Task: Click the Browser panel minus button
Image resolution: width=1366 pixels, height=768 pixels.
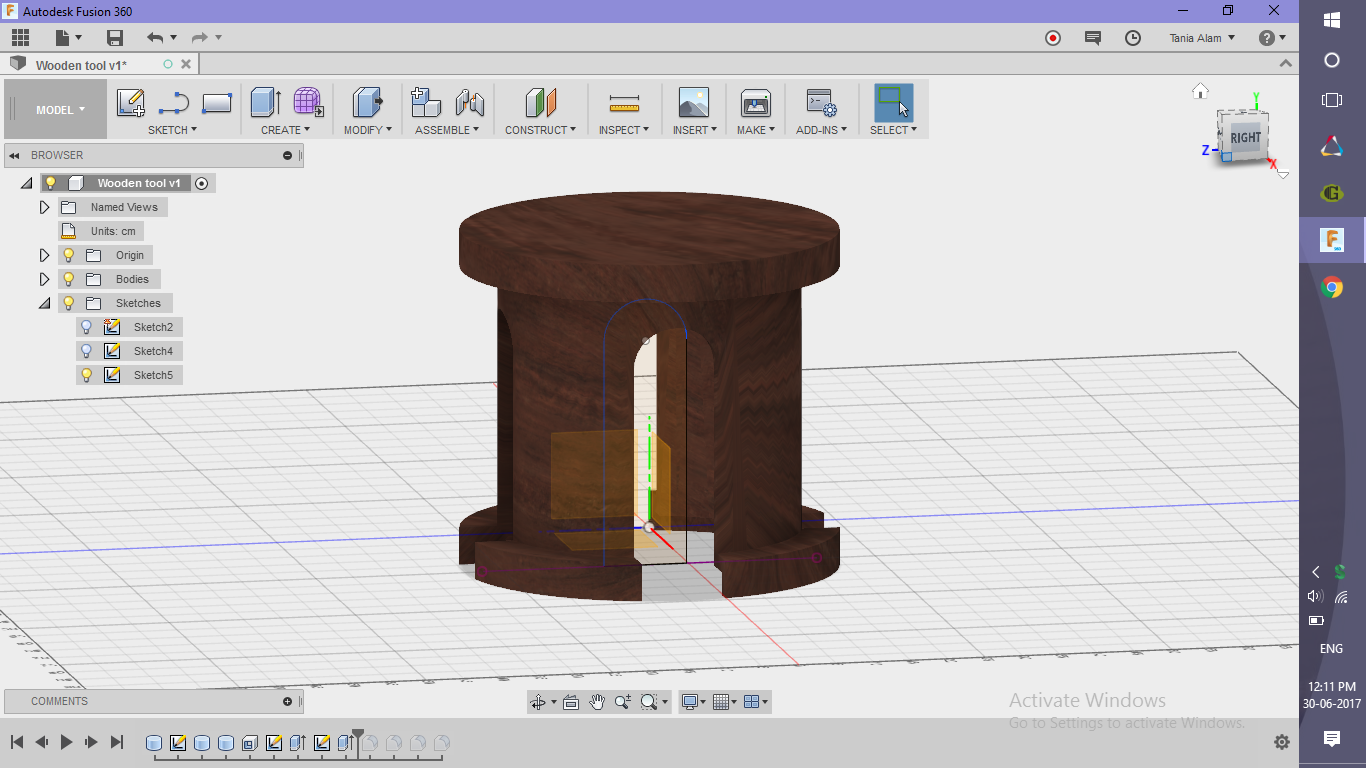Action: [288, 156]
